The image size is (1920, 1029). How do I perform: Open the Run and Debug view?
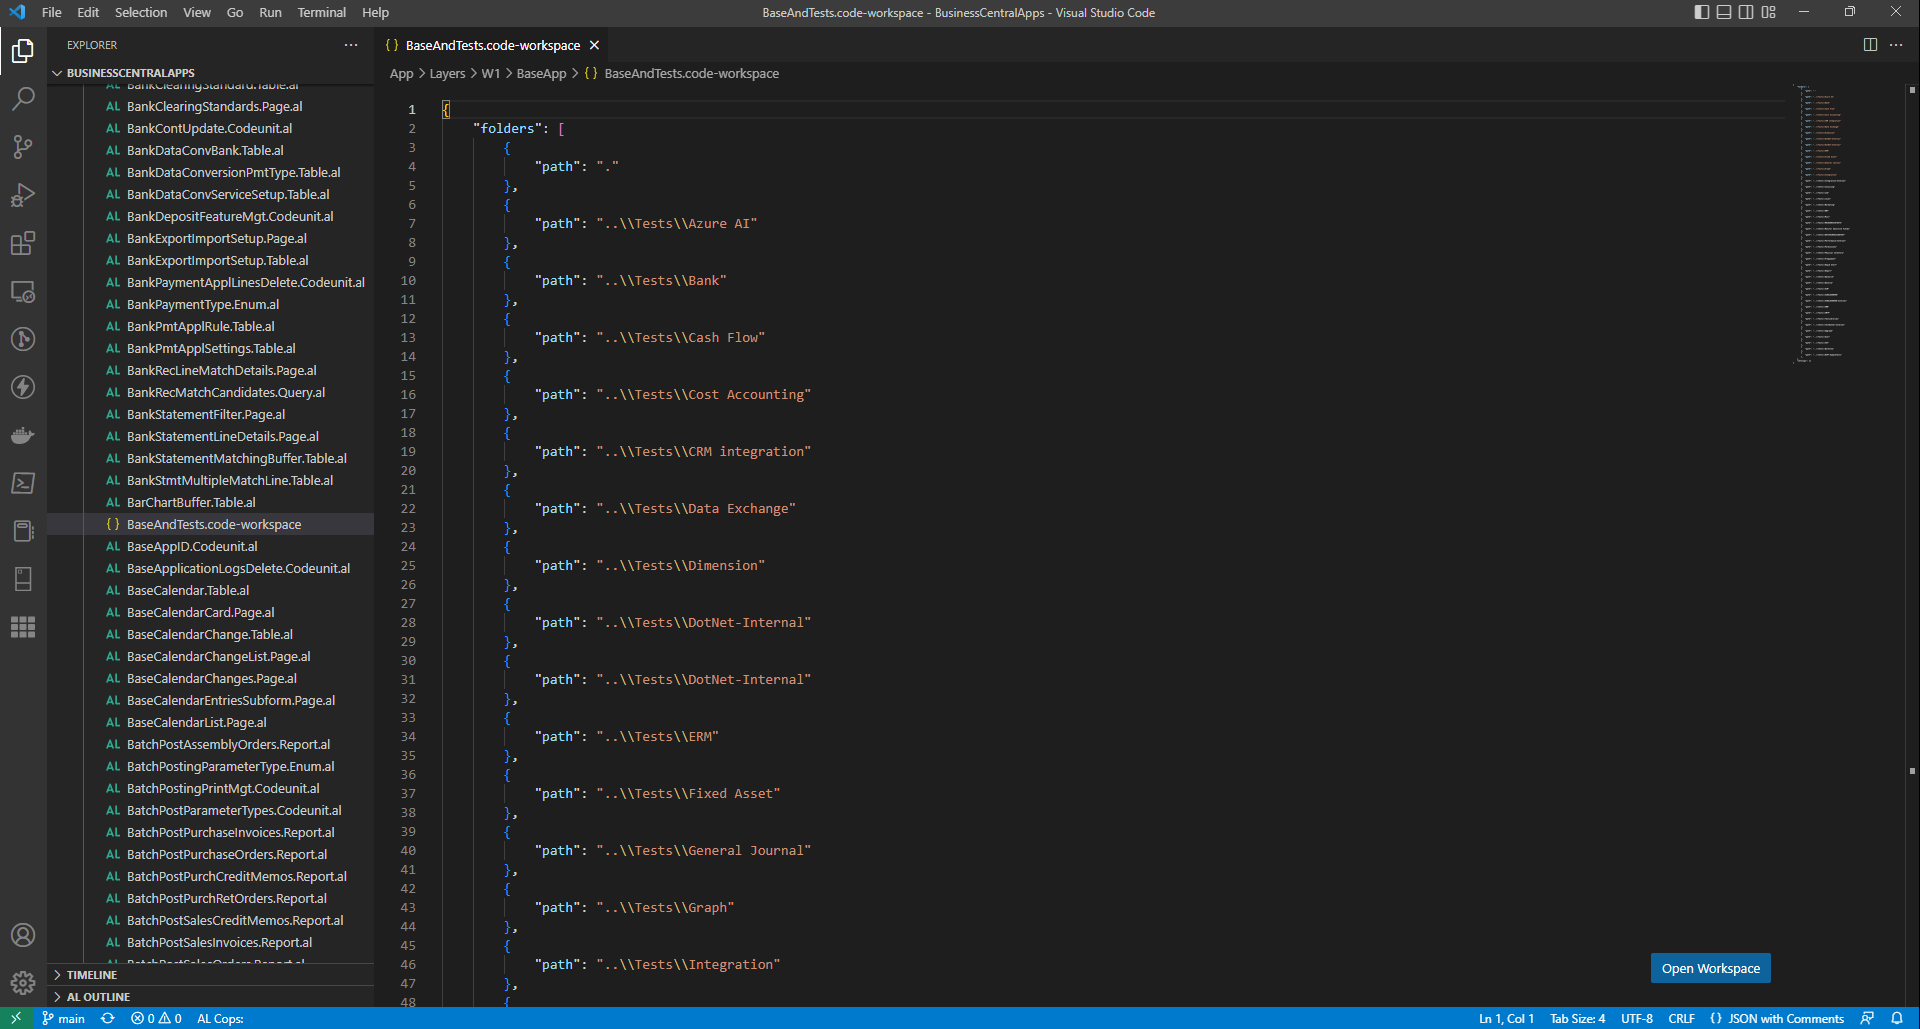(x=23, y=194)
